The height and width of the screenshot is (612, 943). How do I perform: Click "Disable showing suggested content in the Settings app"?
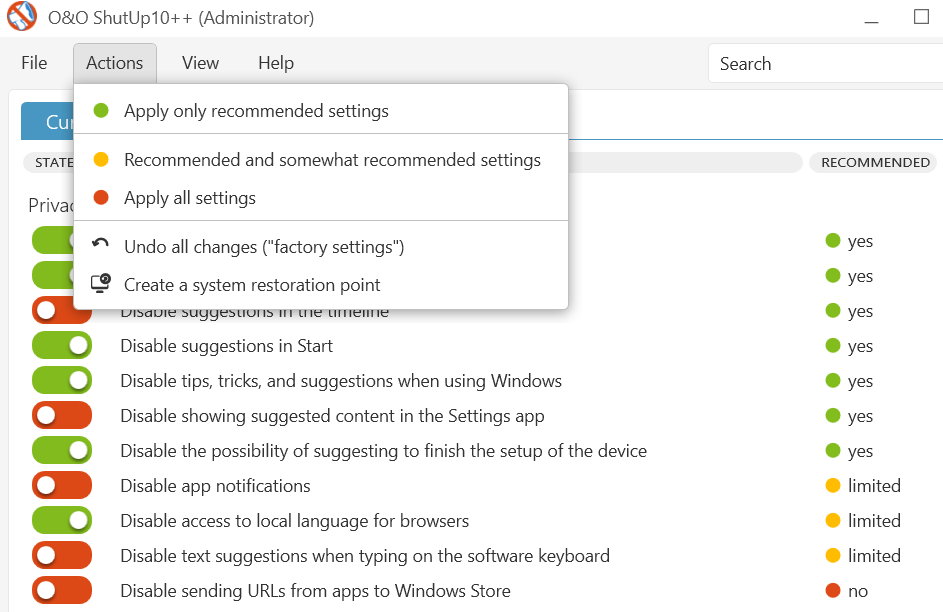coord(332,416)
